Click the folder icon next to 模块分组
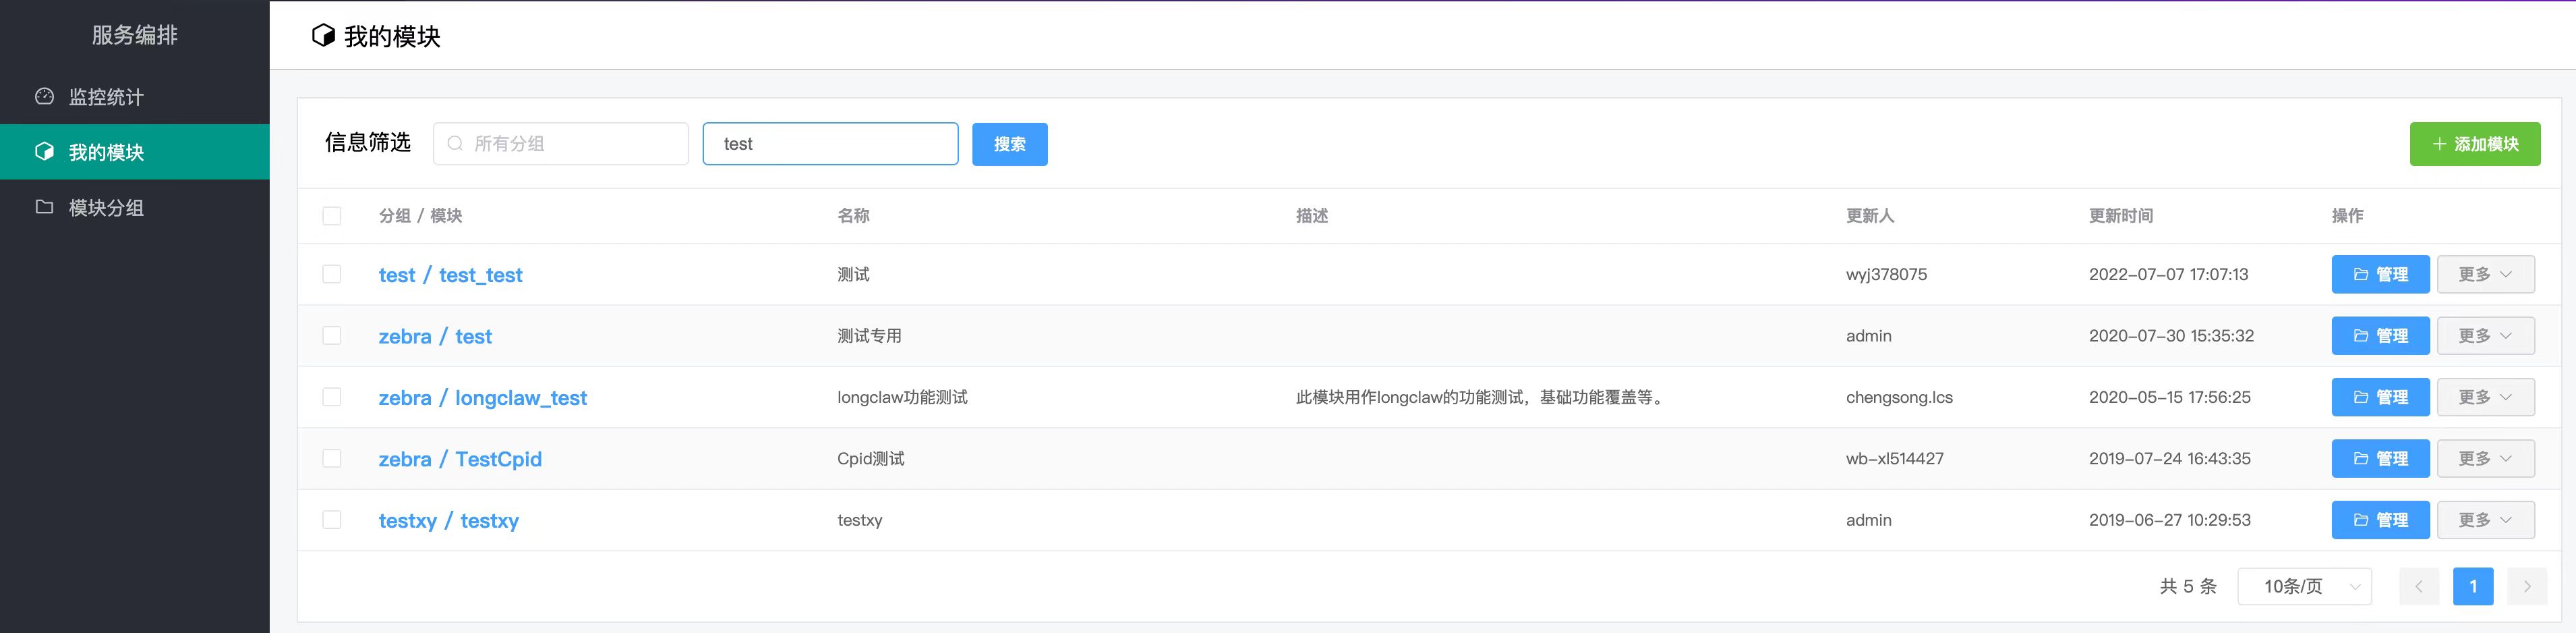This screenshot has height=633, width=2576. [x=44, y=207]
